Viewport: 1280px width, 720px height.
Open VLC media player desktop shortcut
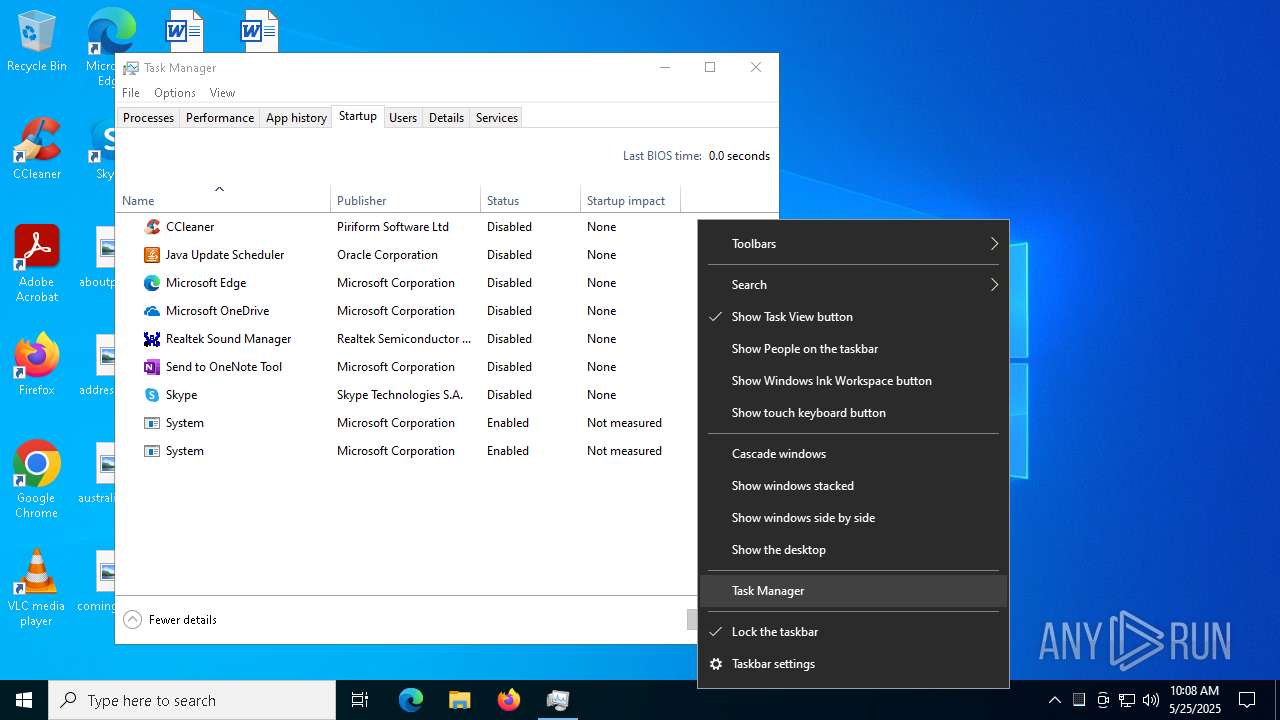point(37,588)
